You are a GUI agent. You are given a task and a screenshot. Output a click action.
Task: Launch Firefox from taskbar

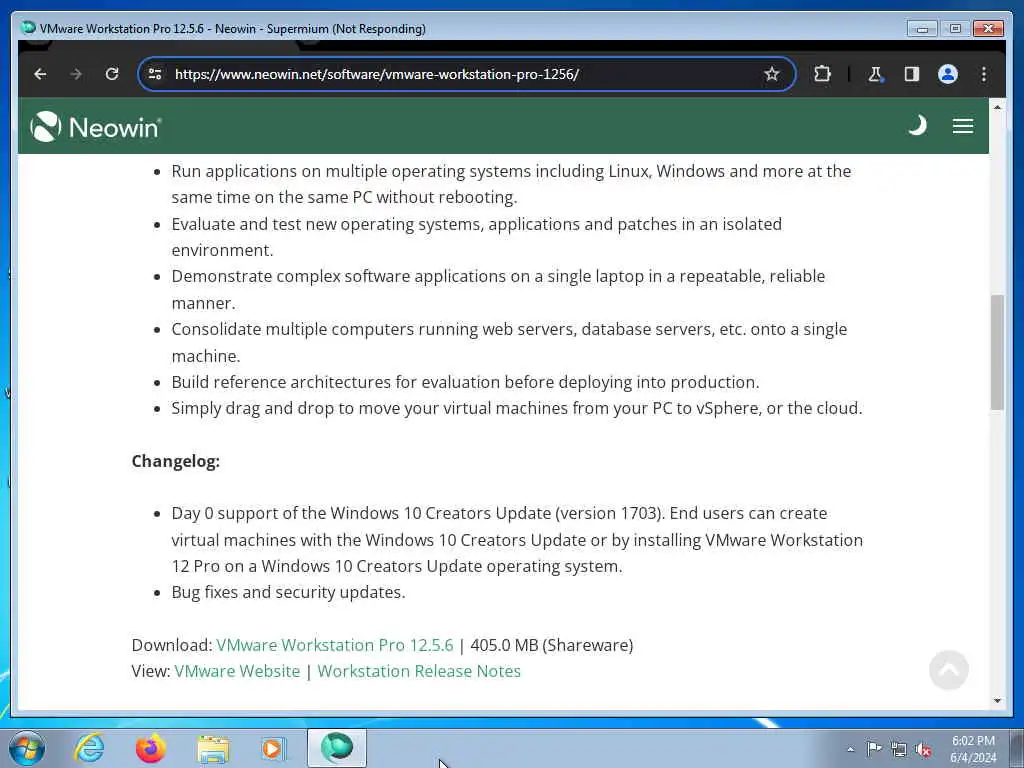(150, 748)
